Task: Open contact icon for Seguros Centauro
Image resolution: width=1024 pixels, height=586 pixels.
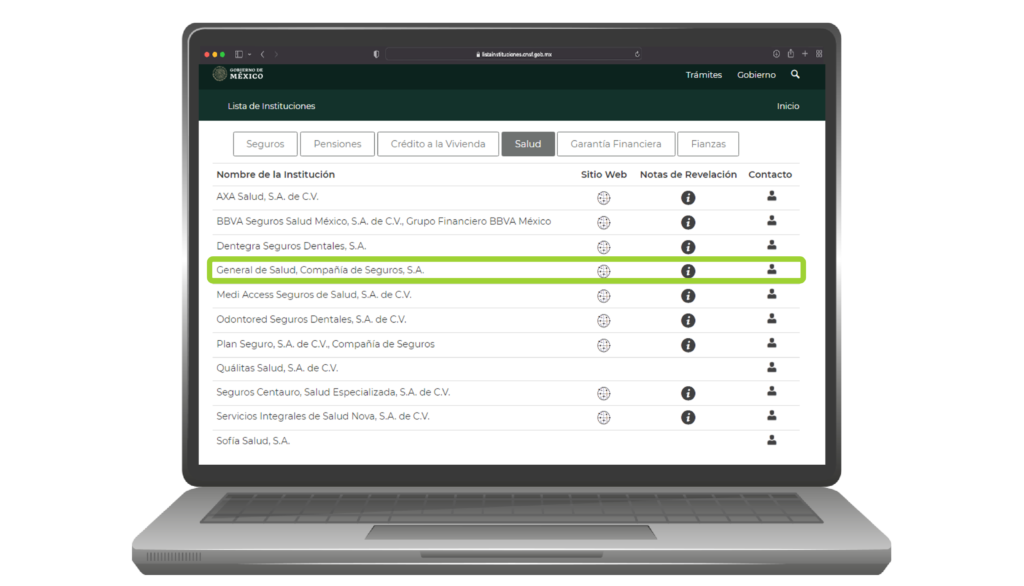Action: click(771, 391)
